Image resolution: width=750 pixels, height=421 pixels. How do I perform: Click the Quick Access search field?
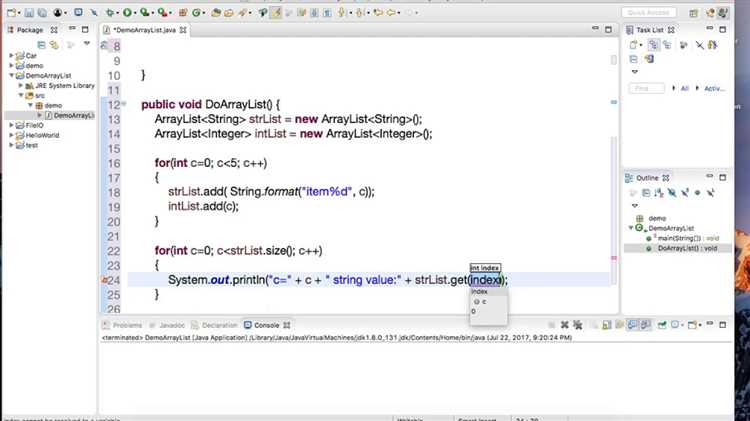[649, 12]
